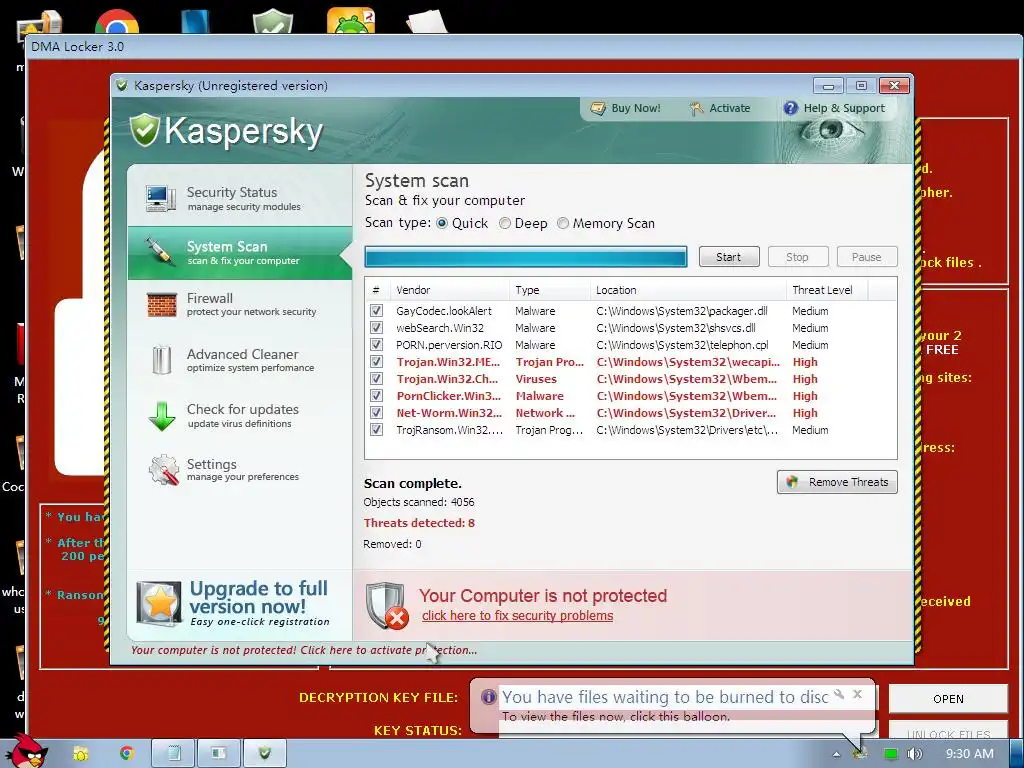
Task: Click Upgrade to full version now banner
Action: pyautogui.click(x=239, y=603)
